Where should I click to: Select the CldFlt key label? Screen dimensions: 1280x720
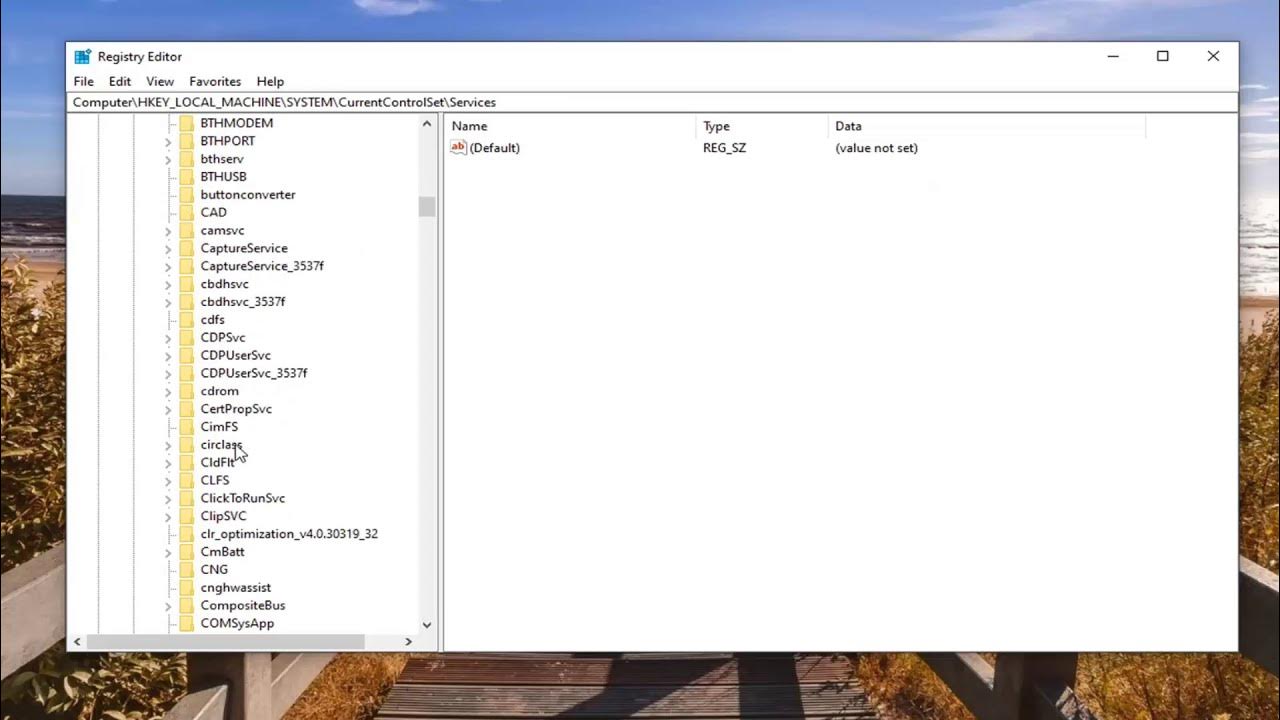pyautogui.click(x=217, y=463)
